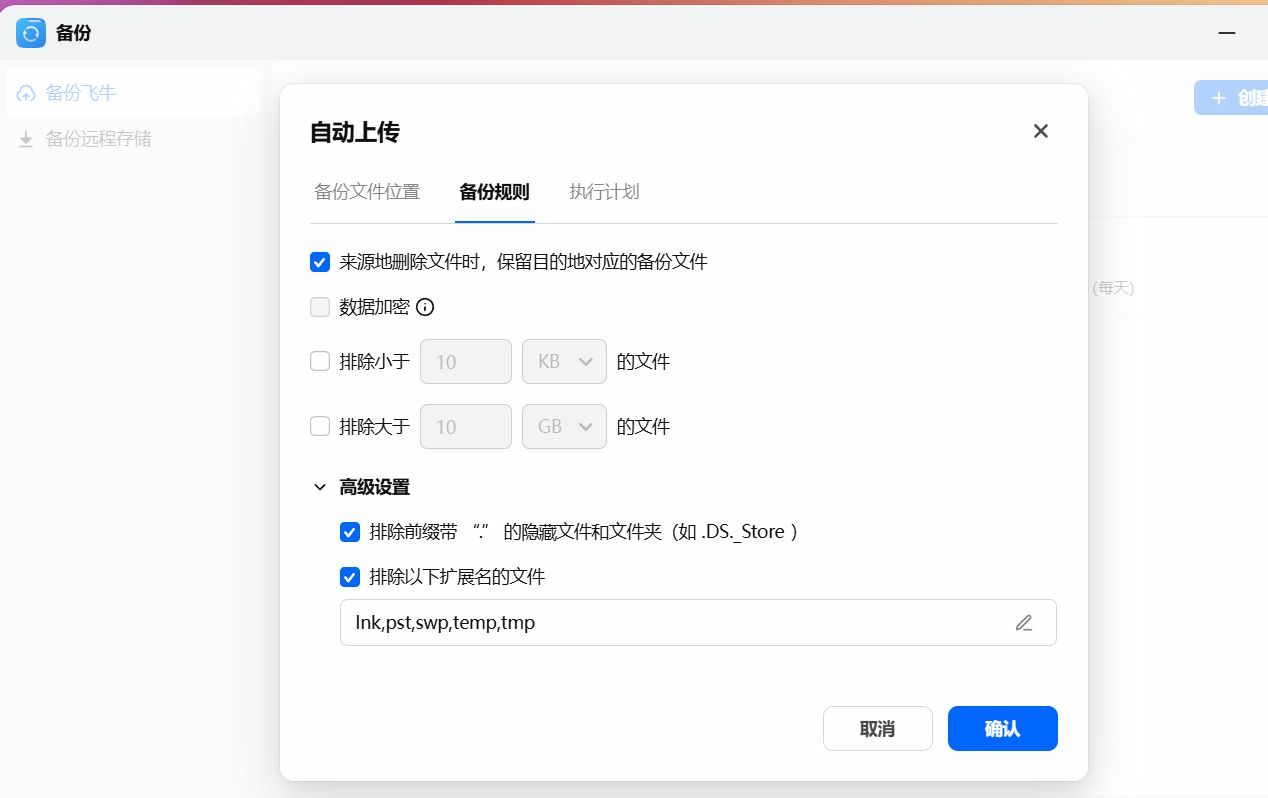Image resolution: width=1268 pixels, height=798 pixels.
Task: Click the 自动上传 dialog title
Action: (355, 132)
